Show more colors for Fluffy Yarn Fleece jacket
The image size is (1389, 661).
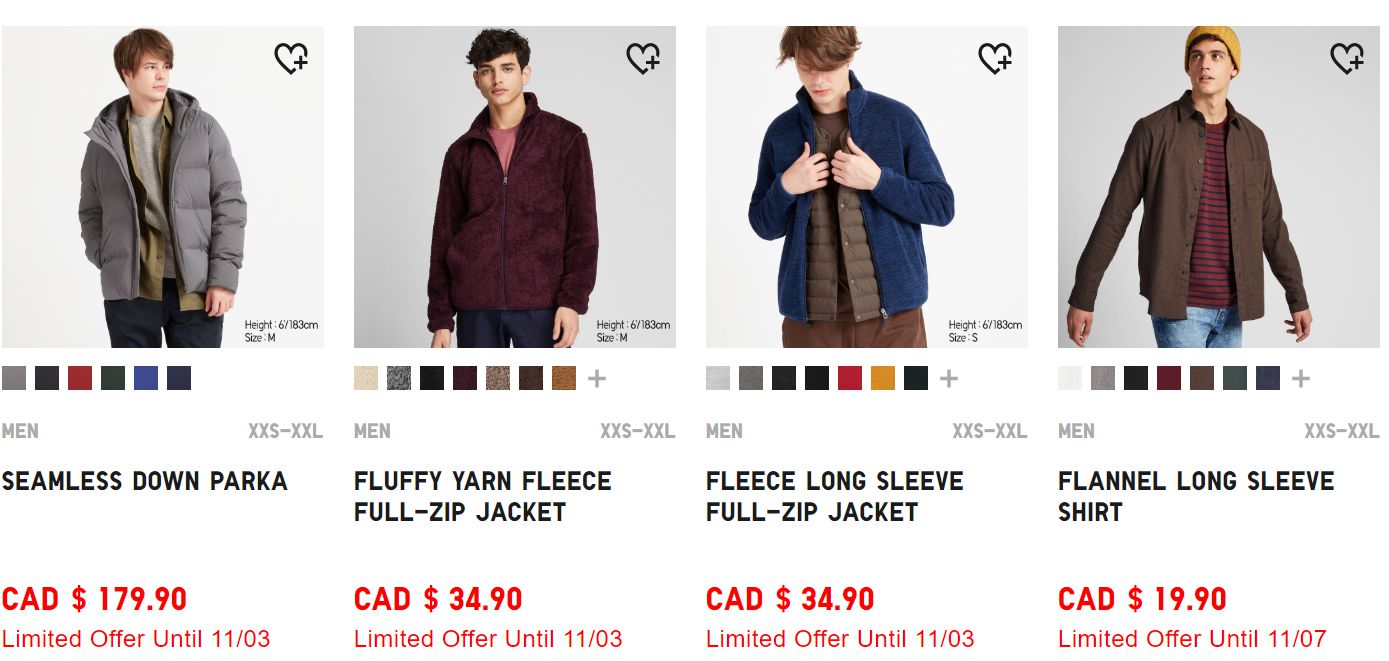pyautogui.click(x=597, y=378)
